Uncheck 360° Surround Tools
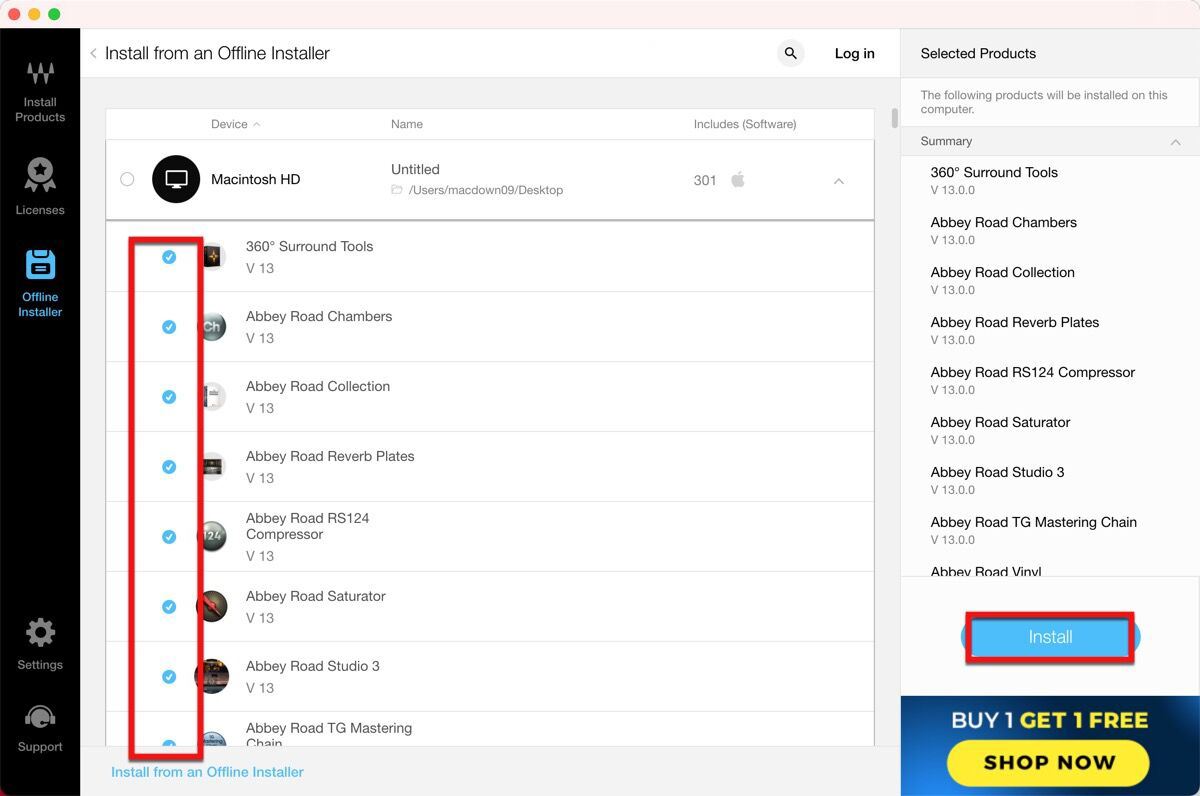 tap(169, 257)
